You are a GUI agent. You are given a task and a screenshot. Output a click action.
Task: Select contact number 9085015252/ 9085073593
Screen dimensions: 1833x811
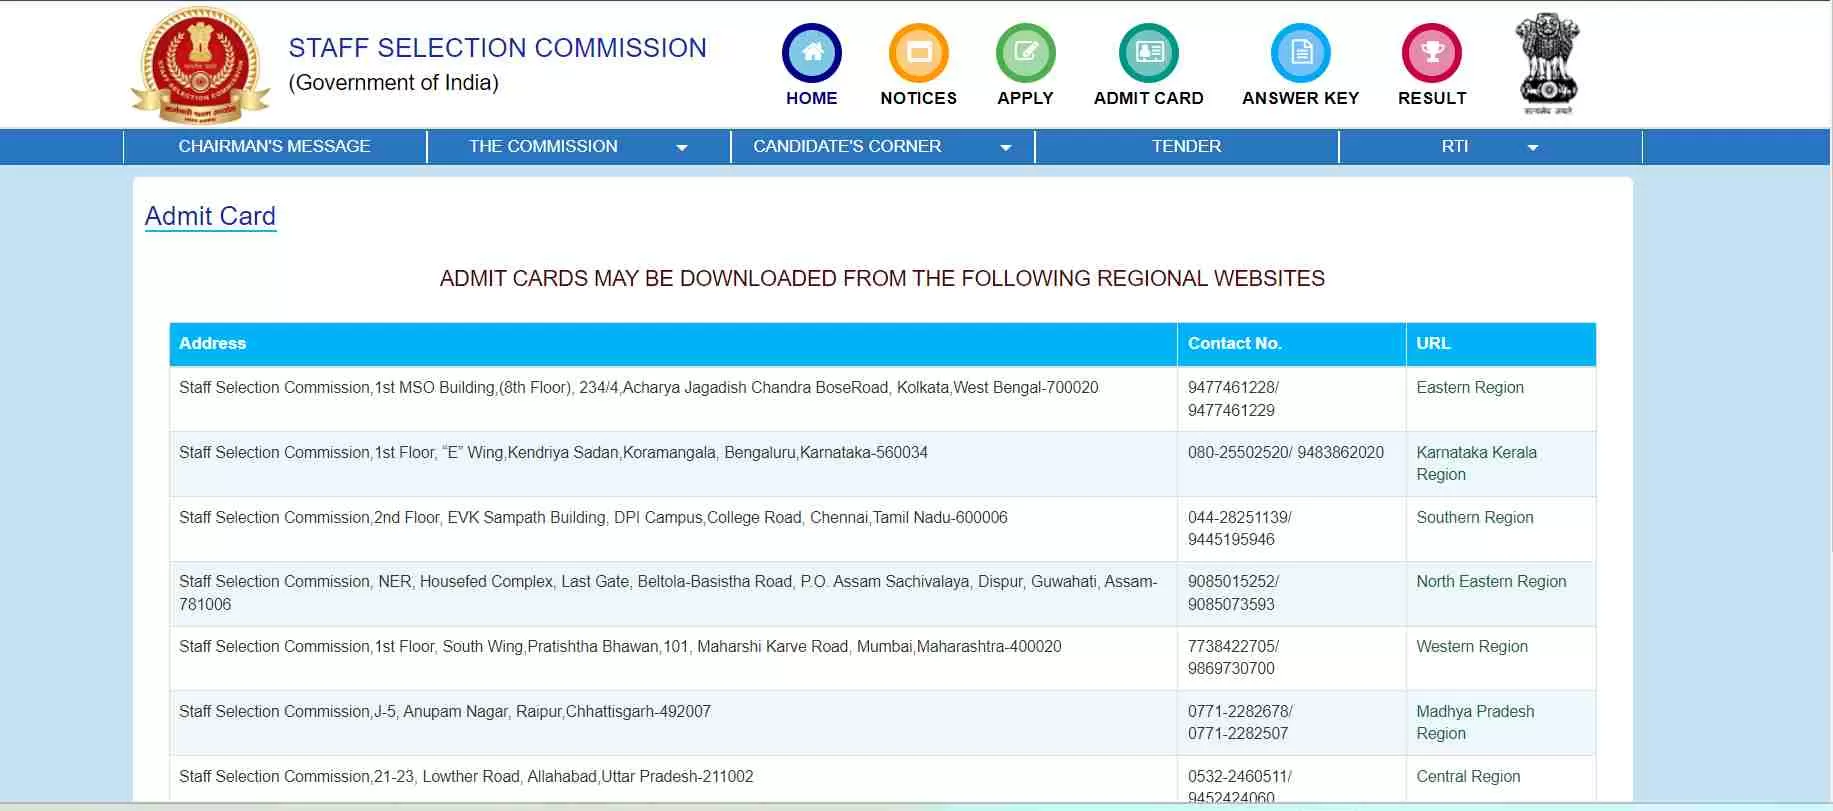click(x=1233, y=593)
